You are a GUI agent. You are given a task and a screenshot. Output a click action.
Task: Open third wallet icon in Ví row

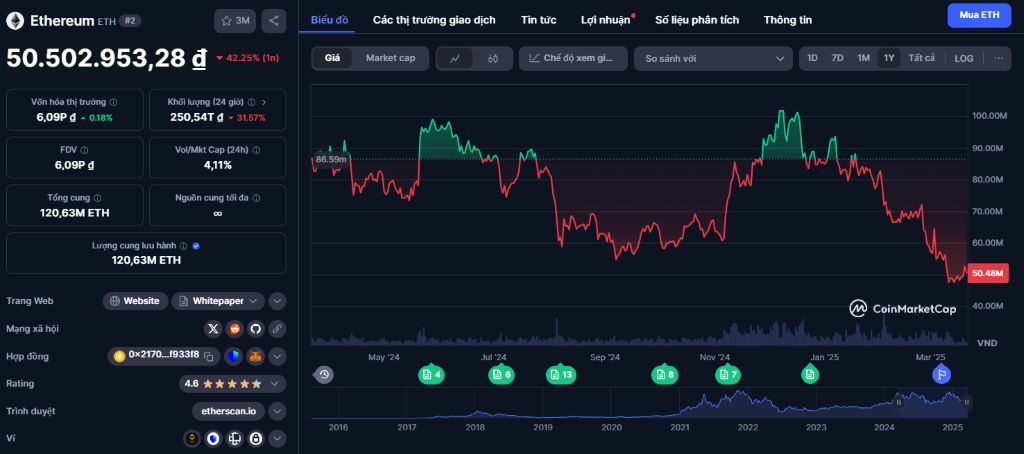pyautogui.click(x=234, y=438)
